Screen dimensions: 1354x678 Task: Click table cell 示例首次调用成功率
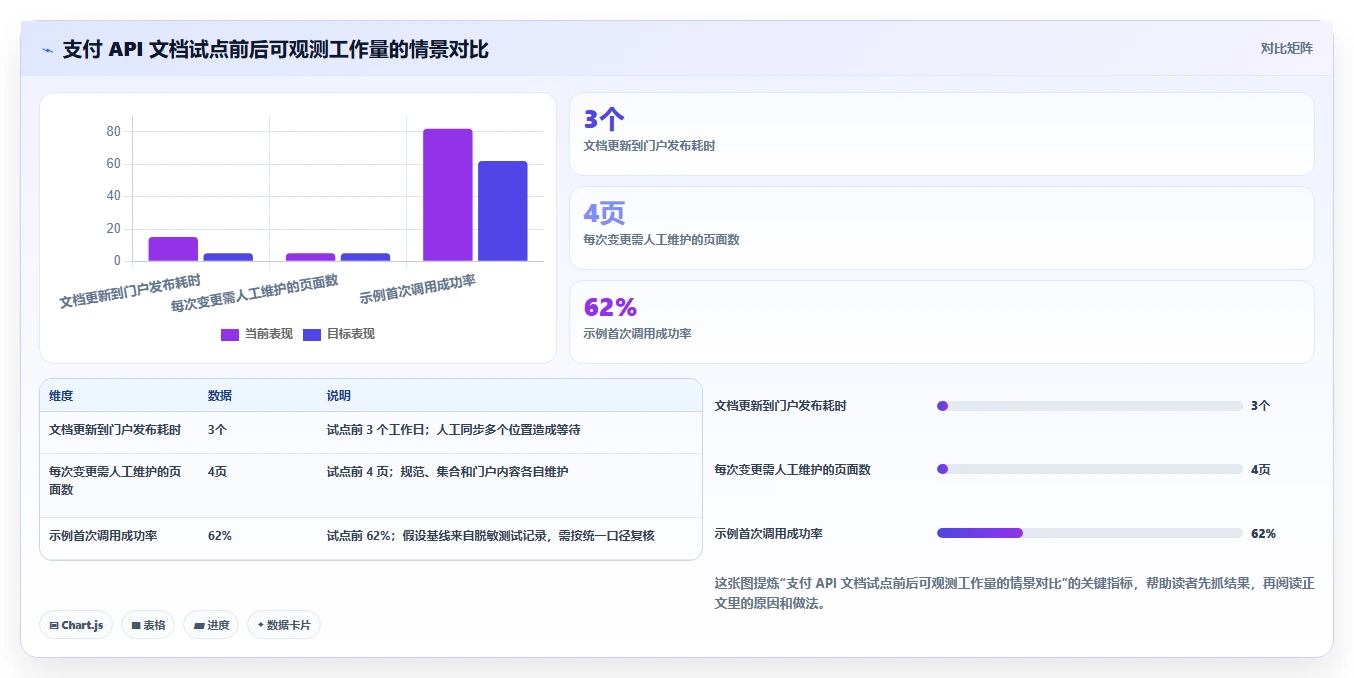(x=103, y=536)
